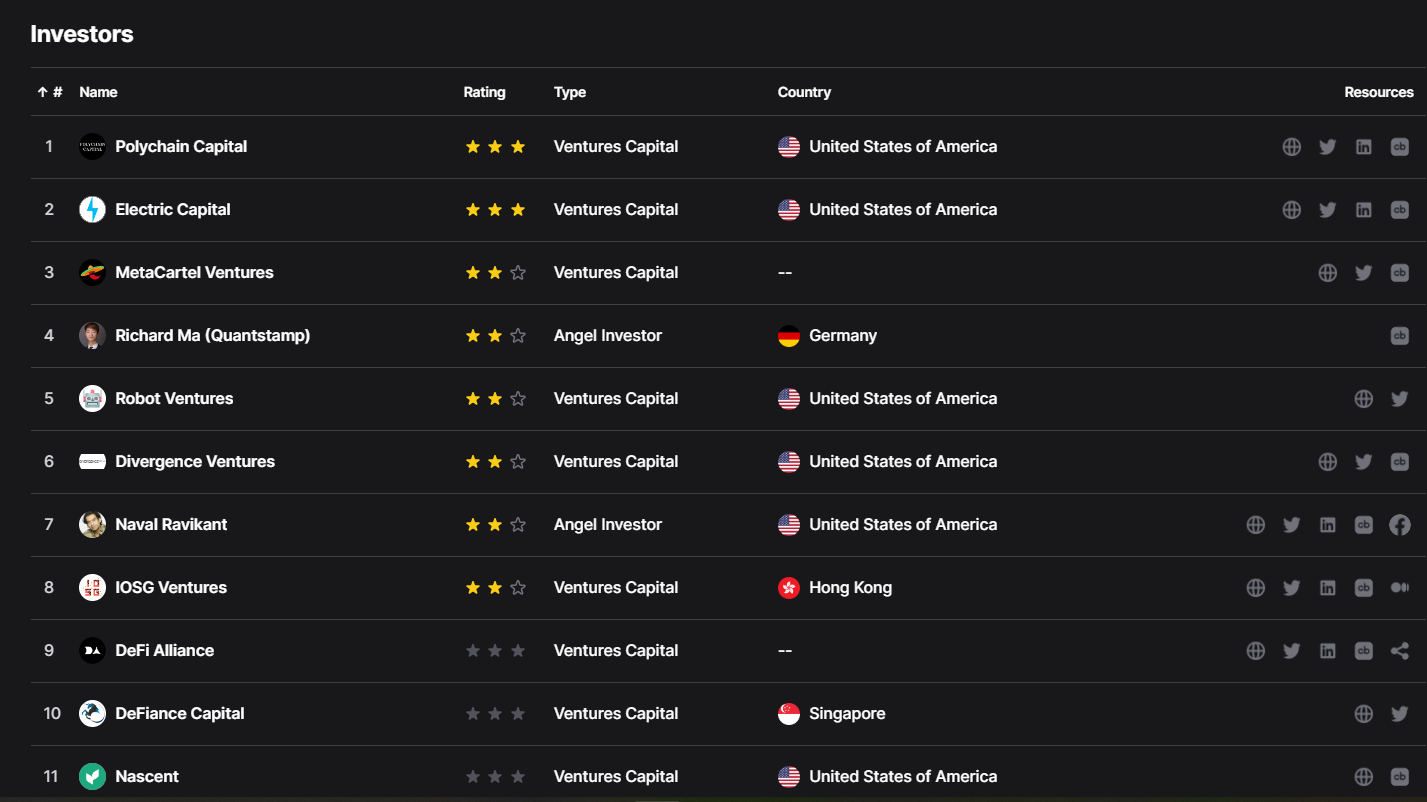Open Polychain Capital's website globe icon
Image resolution: width=1427 pixels, height=802 pixels.
(x=1291, y=147)
